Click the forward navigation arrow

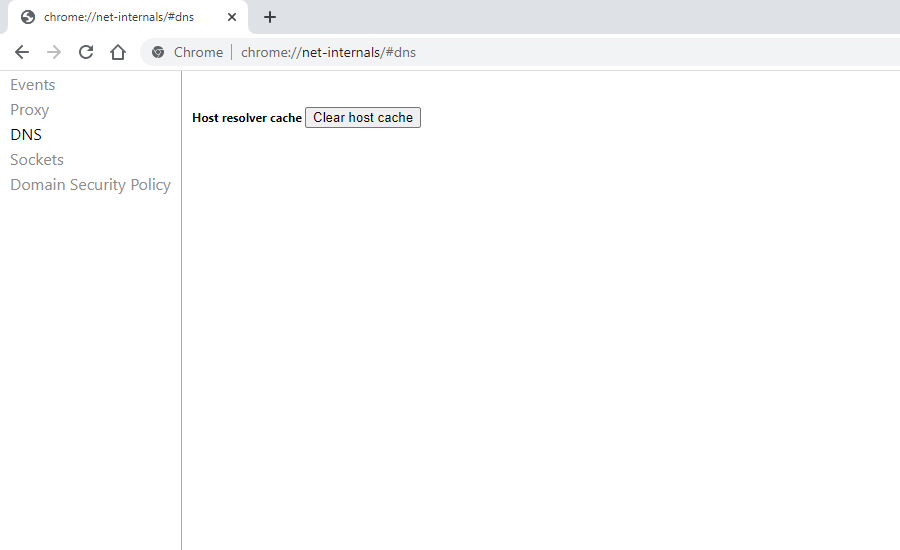pos(54,52)
